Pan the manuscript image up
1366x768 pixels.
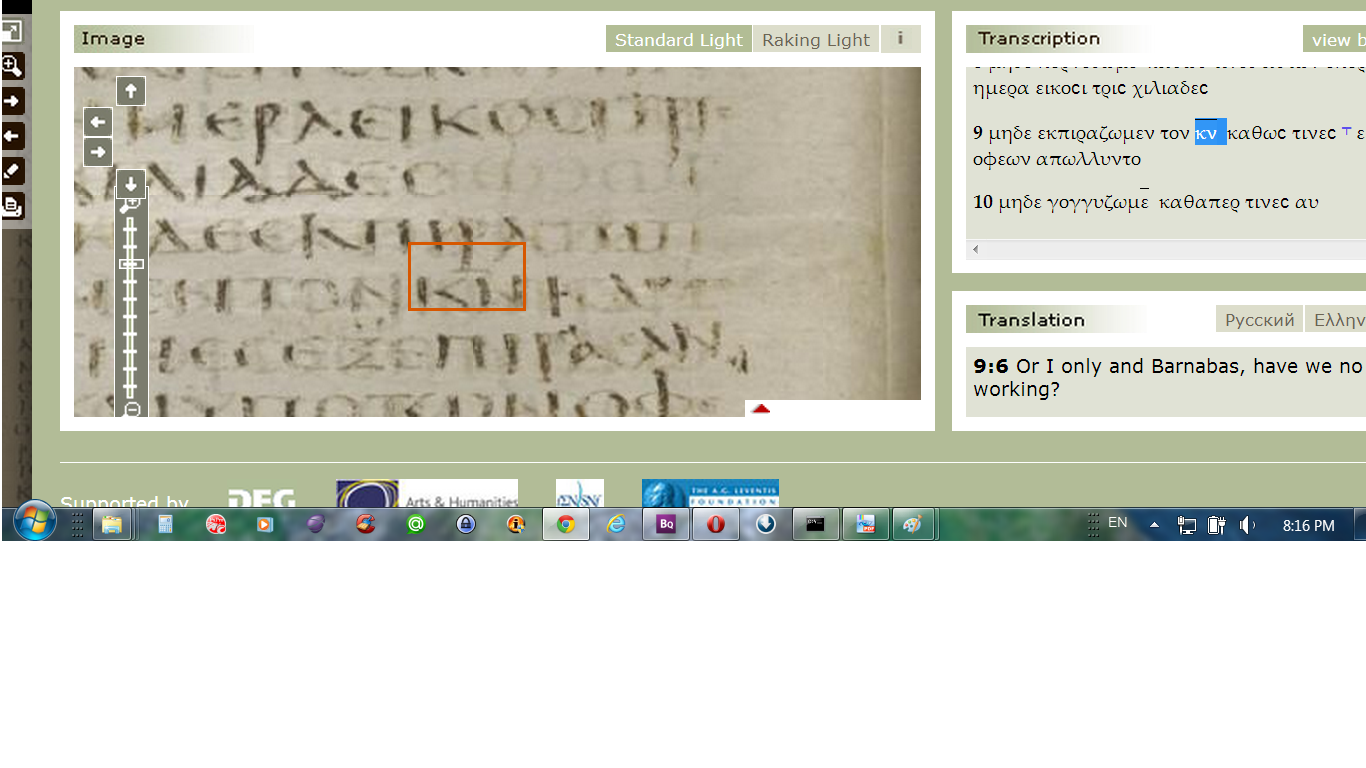[131, 91]
